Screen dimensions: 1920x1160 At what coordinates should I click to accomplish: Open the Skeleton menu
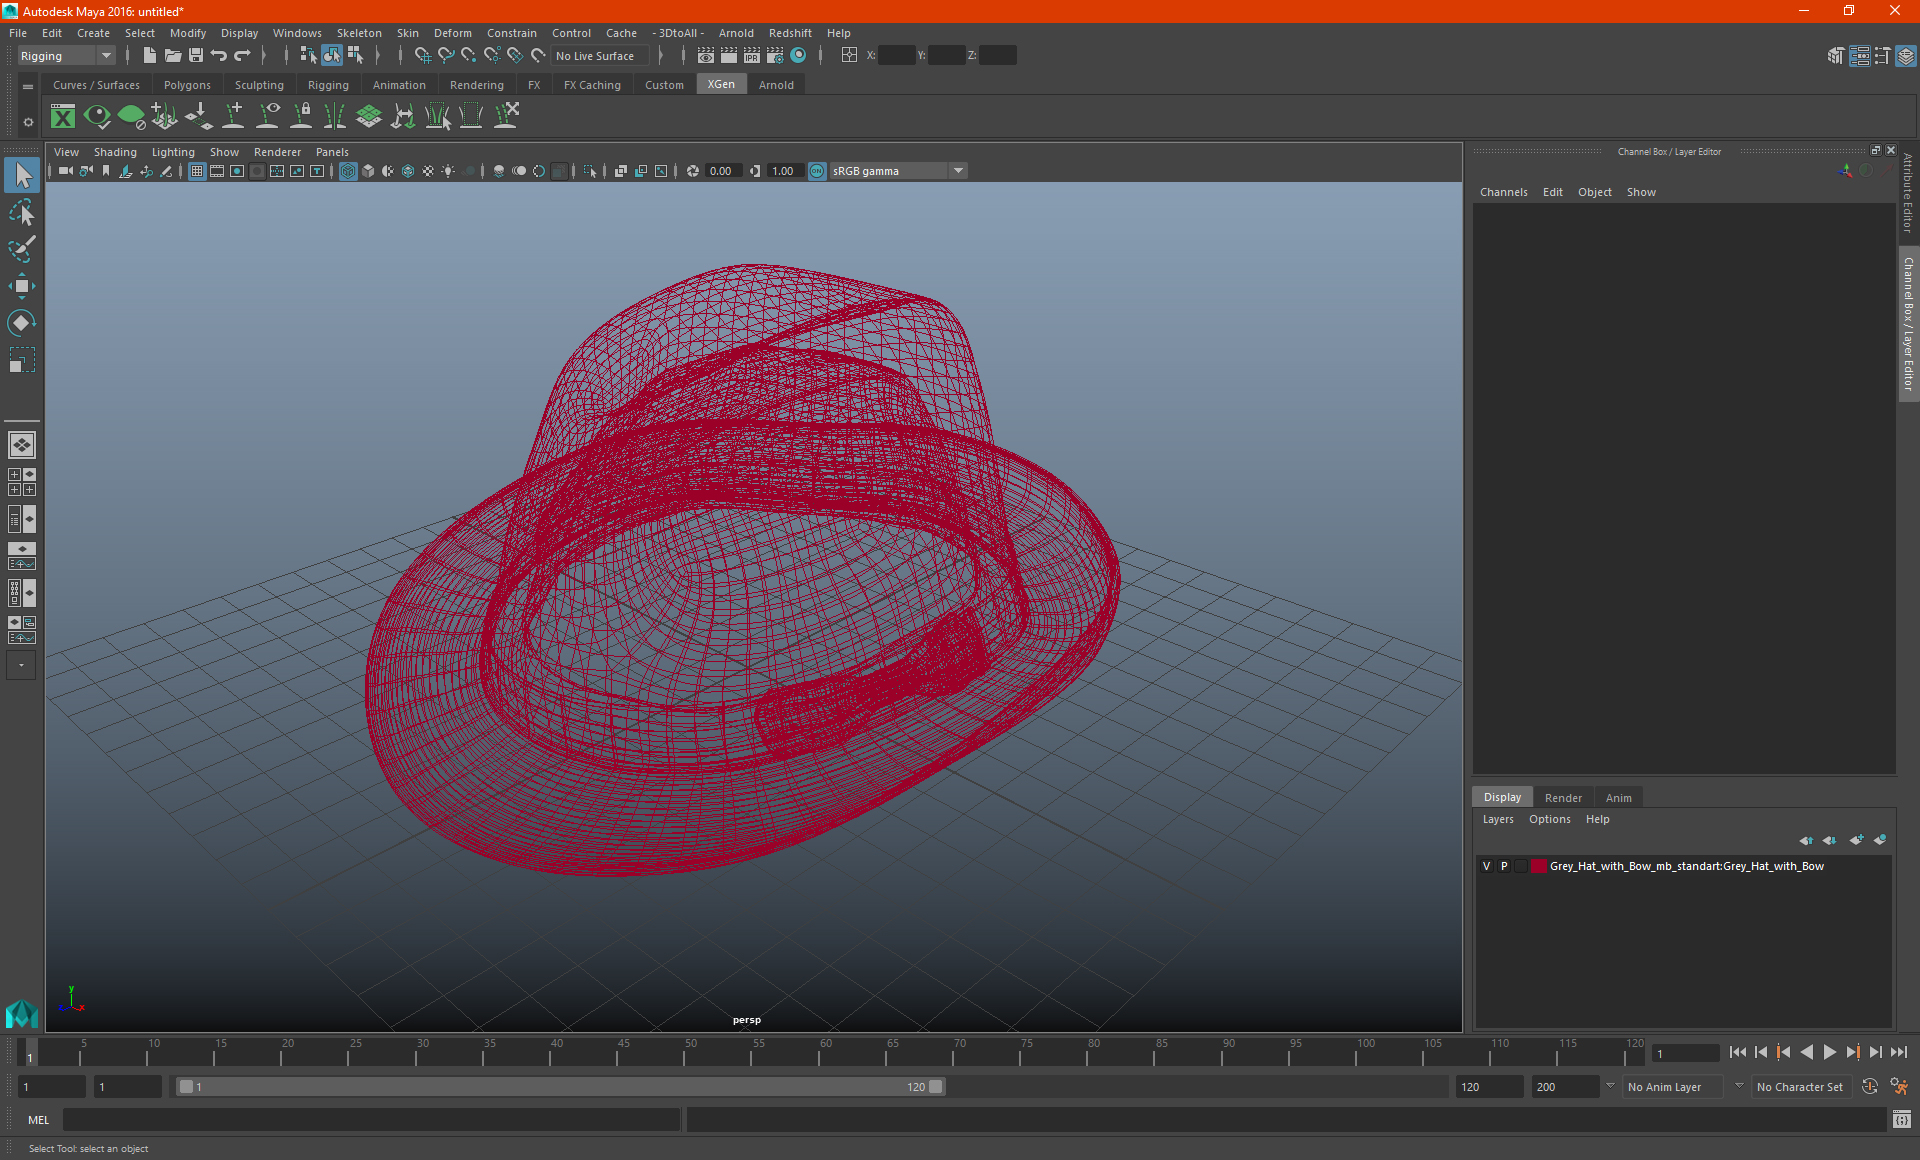(358, 33)
